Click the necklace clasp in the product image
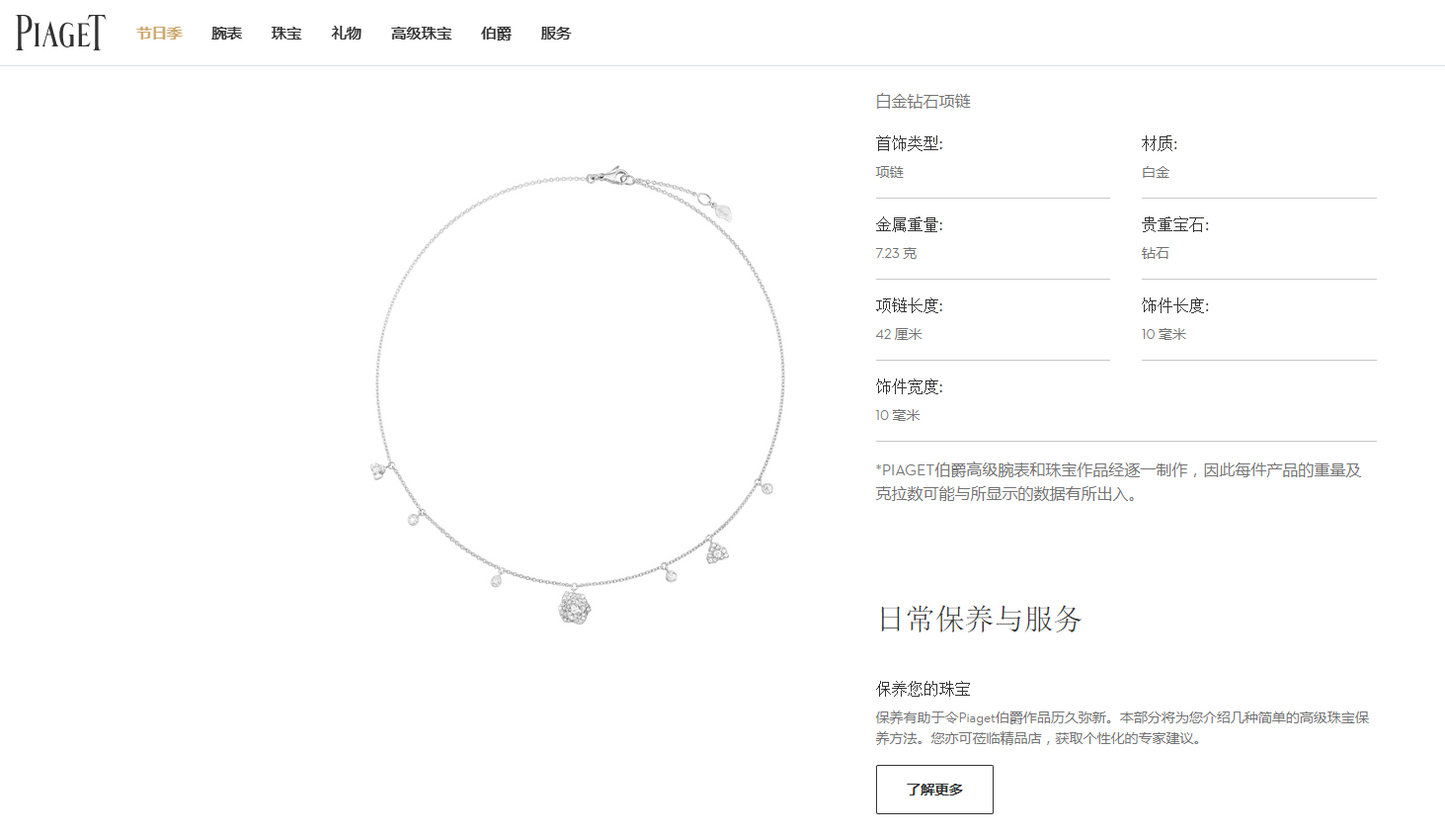Screen dimensions: 1445x836 click(612, 176)
